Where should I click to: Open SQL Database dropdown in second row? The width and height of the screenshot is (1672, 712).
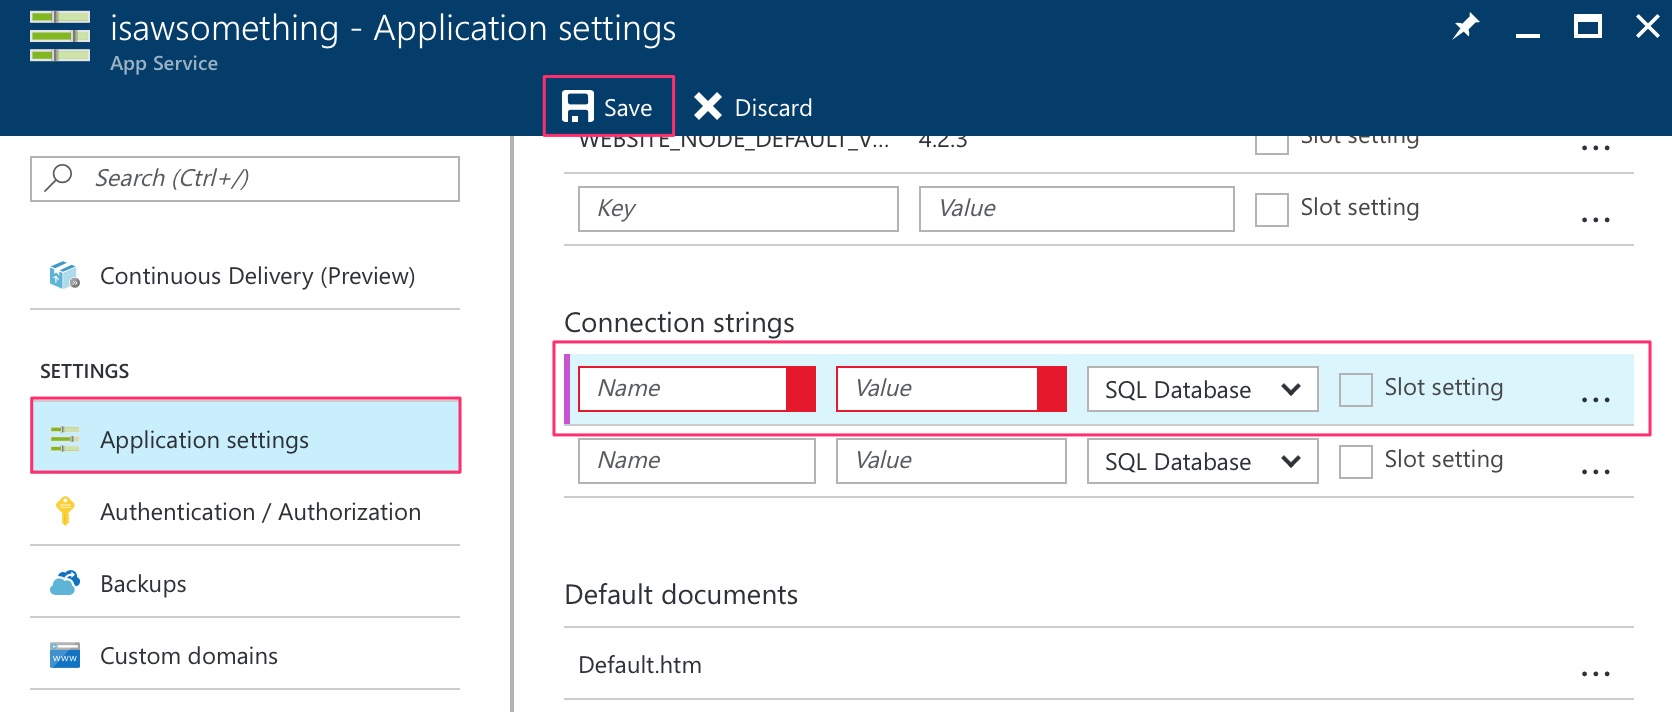[1202, 461]
